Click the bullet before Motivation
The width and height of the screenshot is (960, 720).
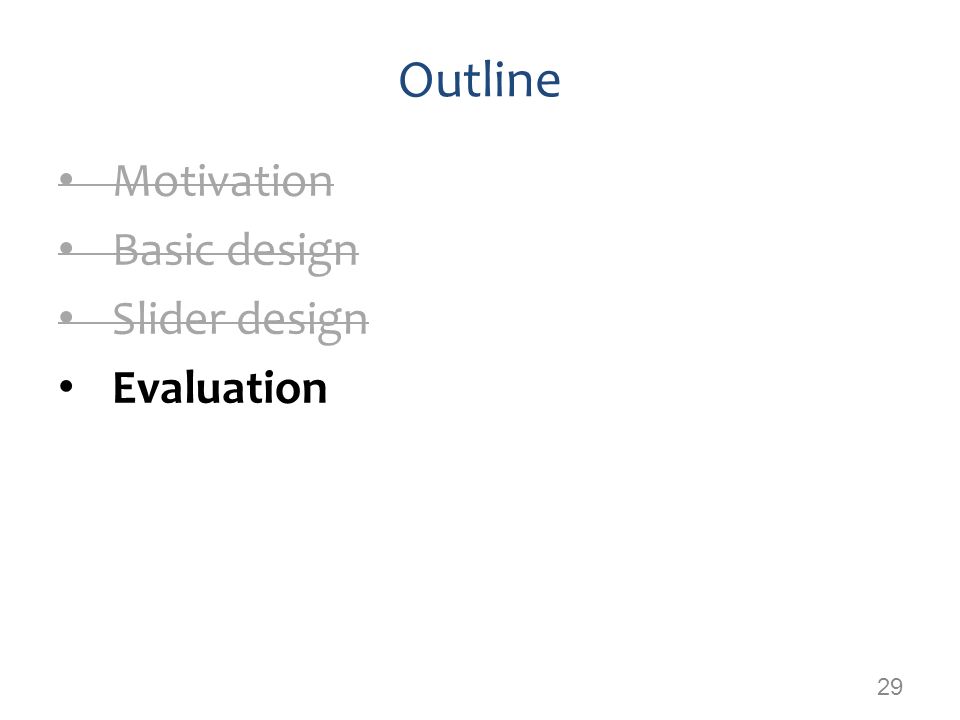67,180
